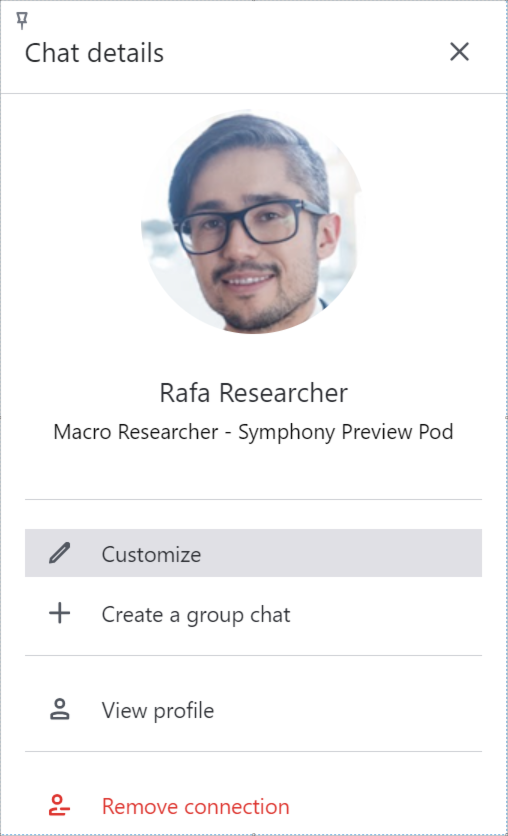Click the plus icon for group chat

[60, 613]
